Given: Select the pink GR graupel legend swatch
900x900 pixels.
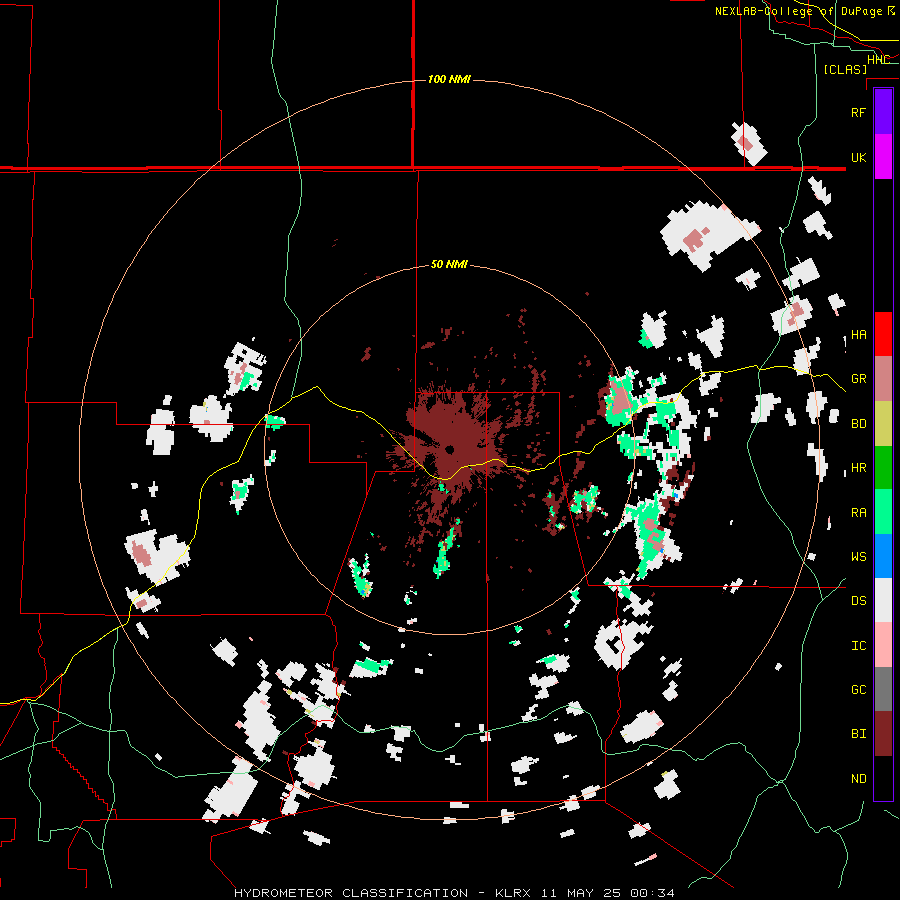Looking at the screenshot, I should [883, 378].
